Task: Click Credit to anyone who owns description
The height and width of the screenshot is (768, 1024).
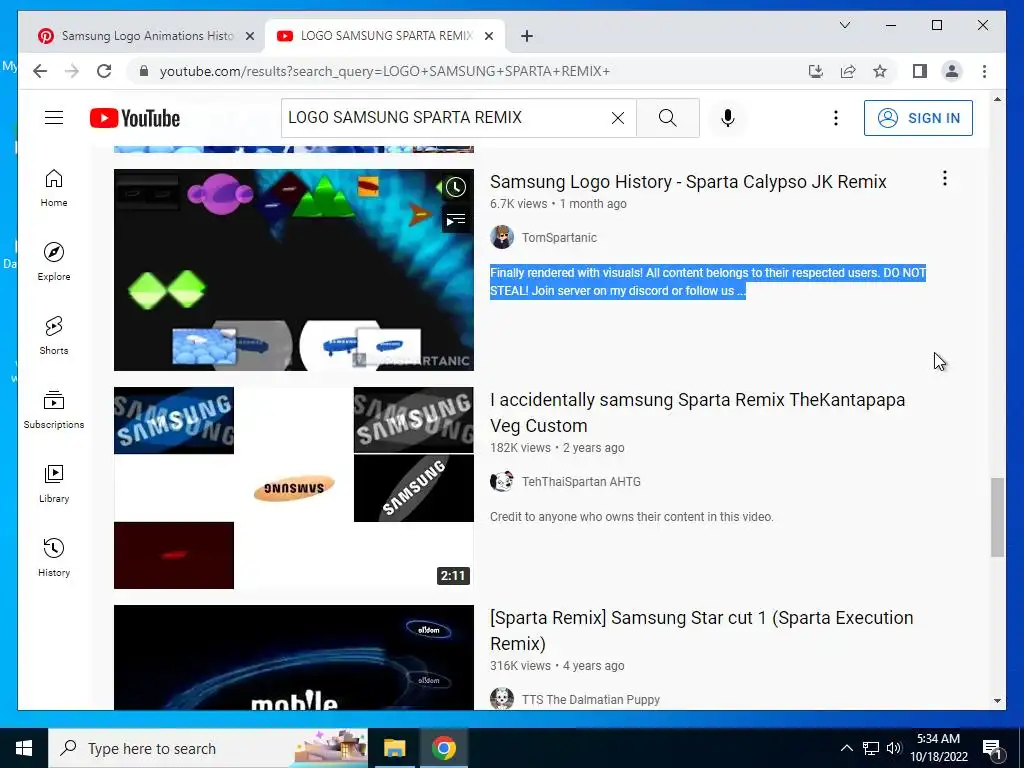Action: pyautogui.click(x=632, y=517)
